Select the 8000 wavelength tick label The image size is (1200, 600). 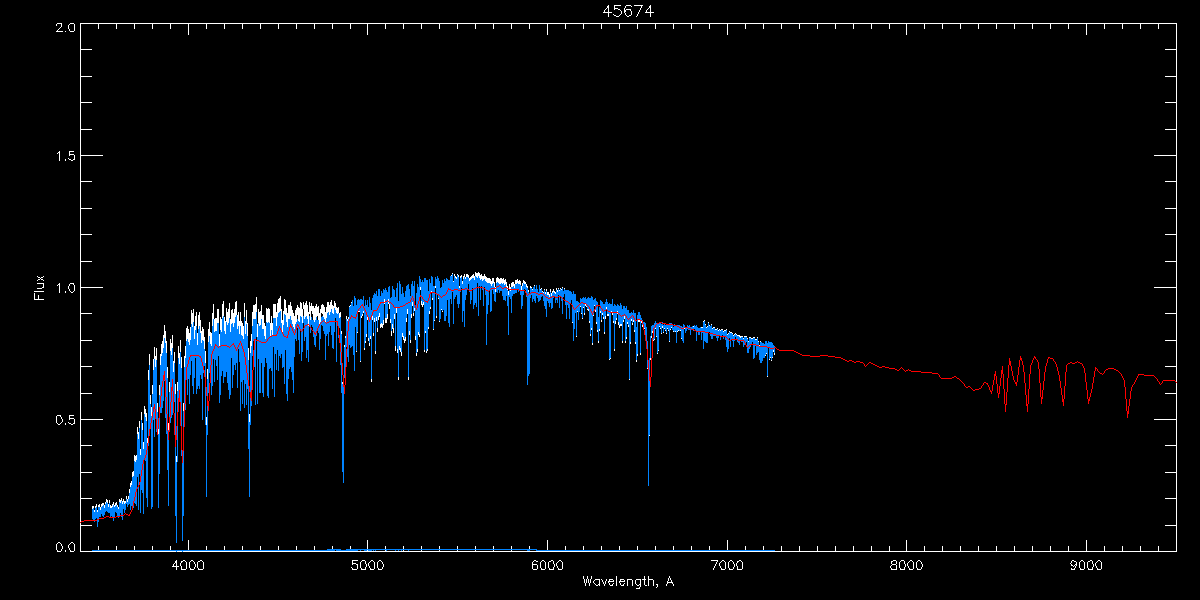click(x=907, y=564)
